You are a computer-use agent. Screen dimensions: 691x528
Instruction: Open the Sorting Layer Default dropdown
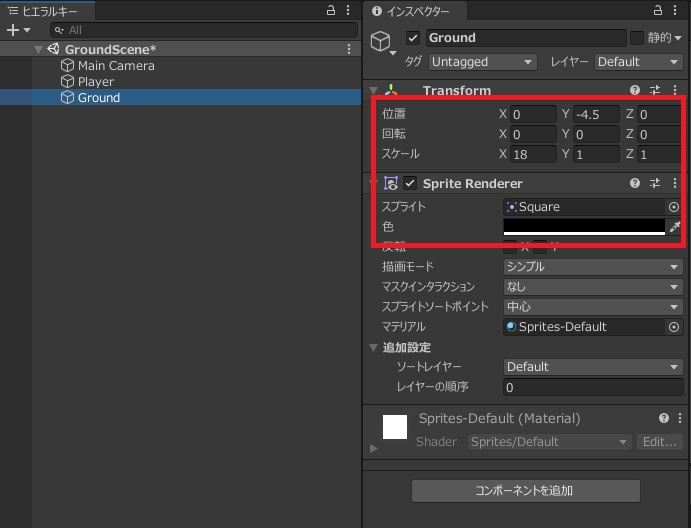point(593,367)
